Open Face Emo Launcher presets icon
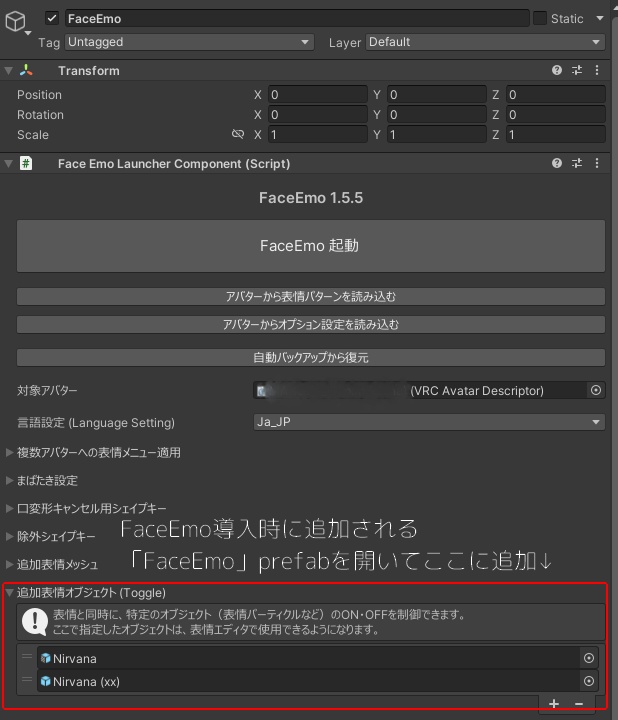Screen dimensions: 618x720 pyautogui.click(x=577, y=163)
